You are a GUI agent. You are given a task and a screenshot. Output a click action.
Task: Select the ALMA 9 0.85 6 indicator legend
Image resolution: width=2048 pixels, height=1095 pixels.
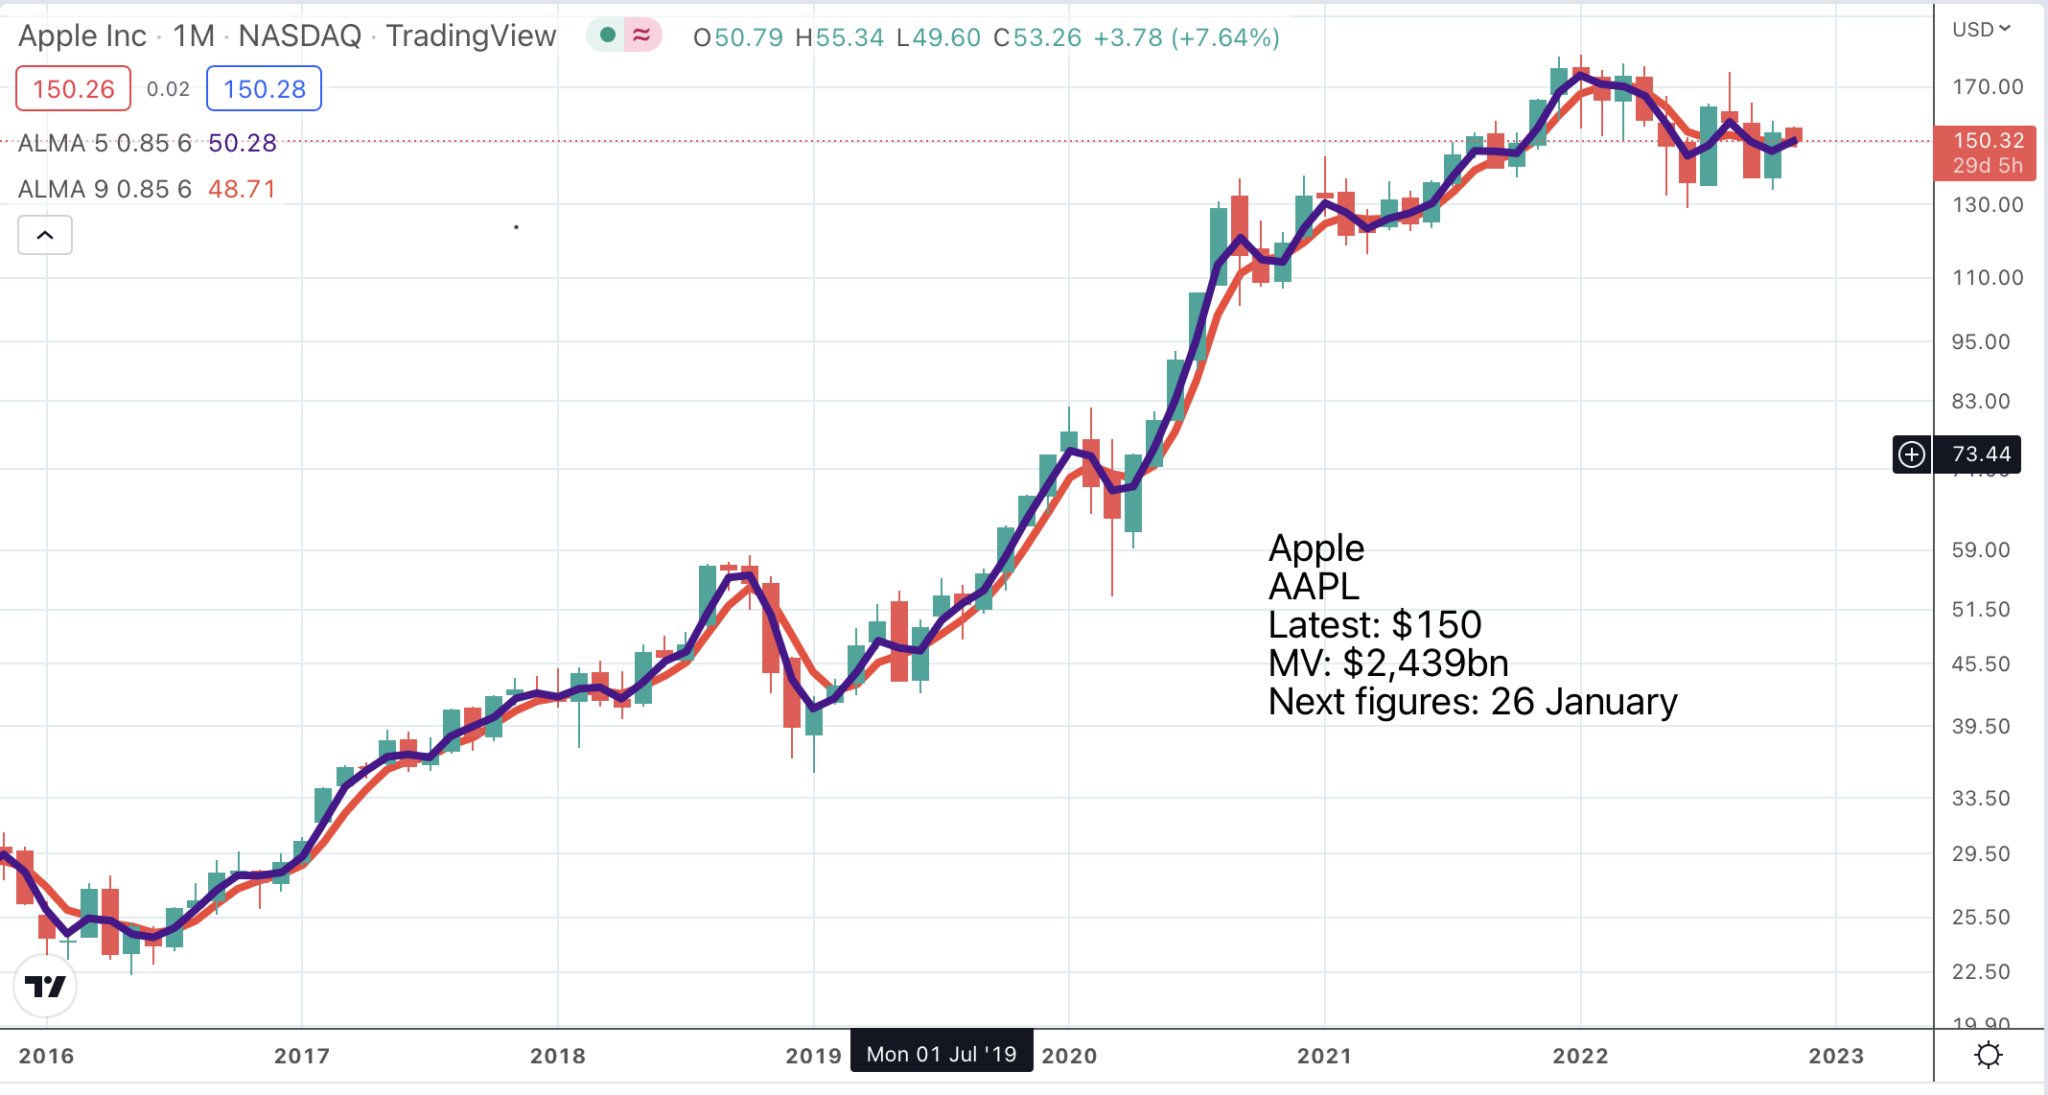click(105, 189)
